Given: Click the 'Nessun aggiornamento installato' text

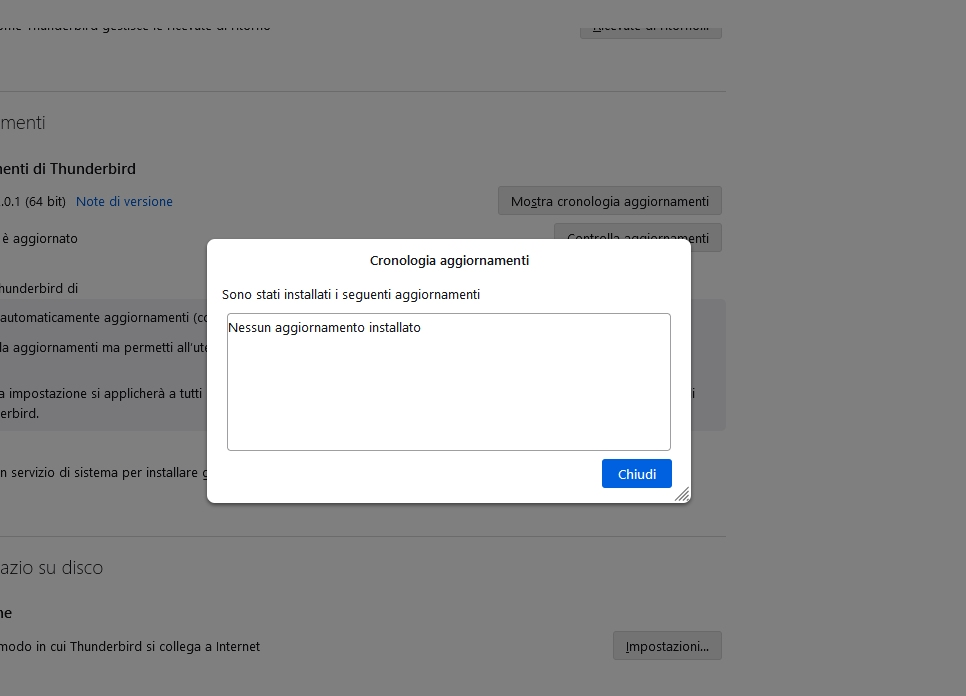Looking at the screenshot, I should [x=325, y=328].
